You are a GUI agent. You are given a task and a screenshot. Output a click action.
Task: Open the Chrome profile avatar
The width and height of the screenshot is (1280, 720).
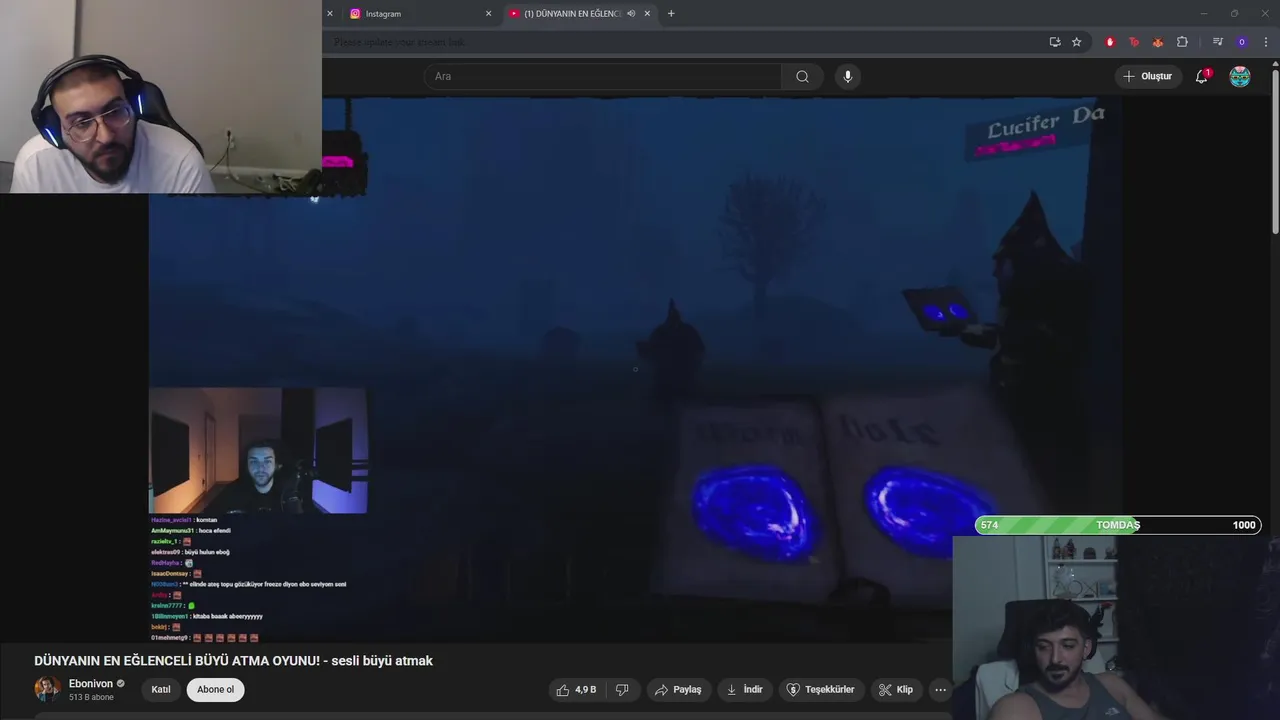[x=1242, y=42]
